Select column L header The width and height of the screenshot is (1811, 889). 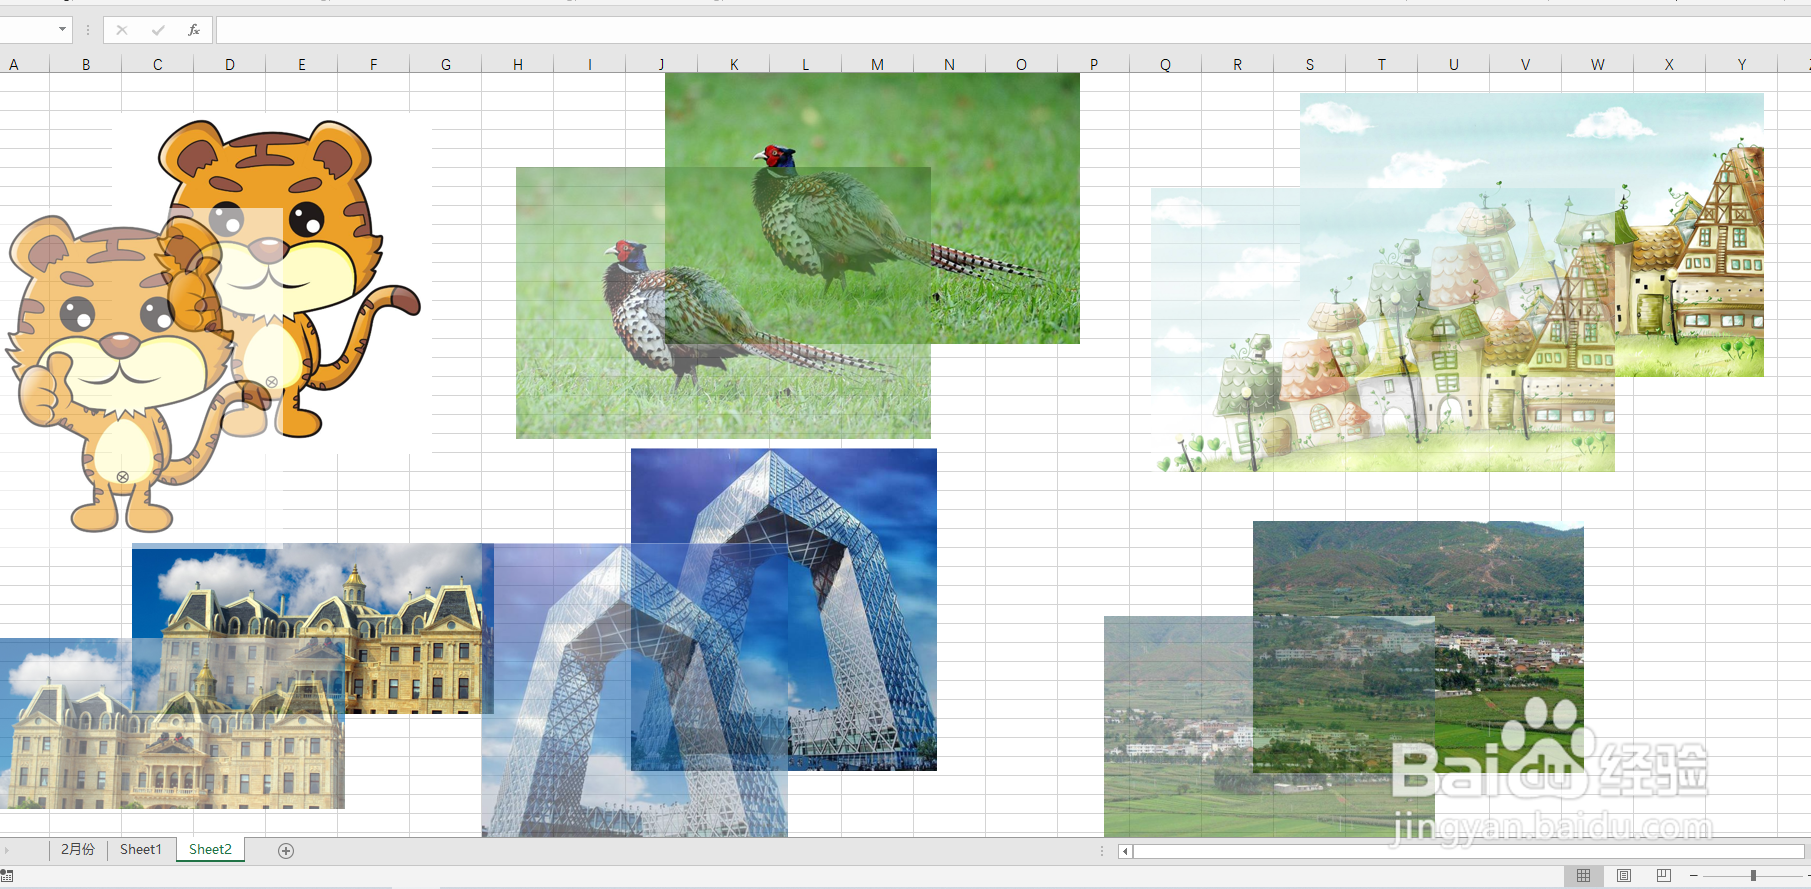806,64
